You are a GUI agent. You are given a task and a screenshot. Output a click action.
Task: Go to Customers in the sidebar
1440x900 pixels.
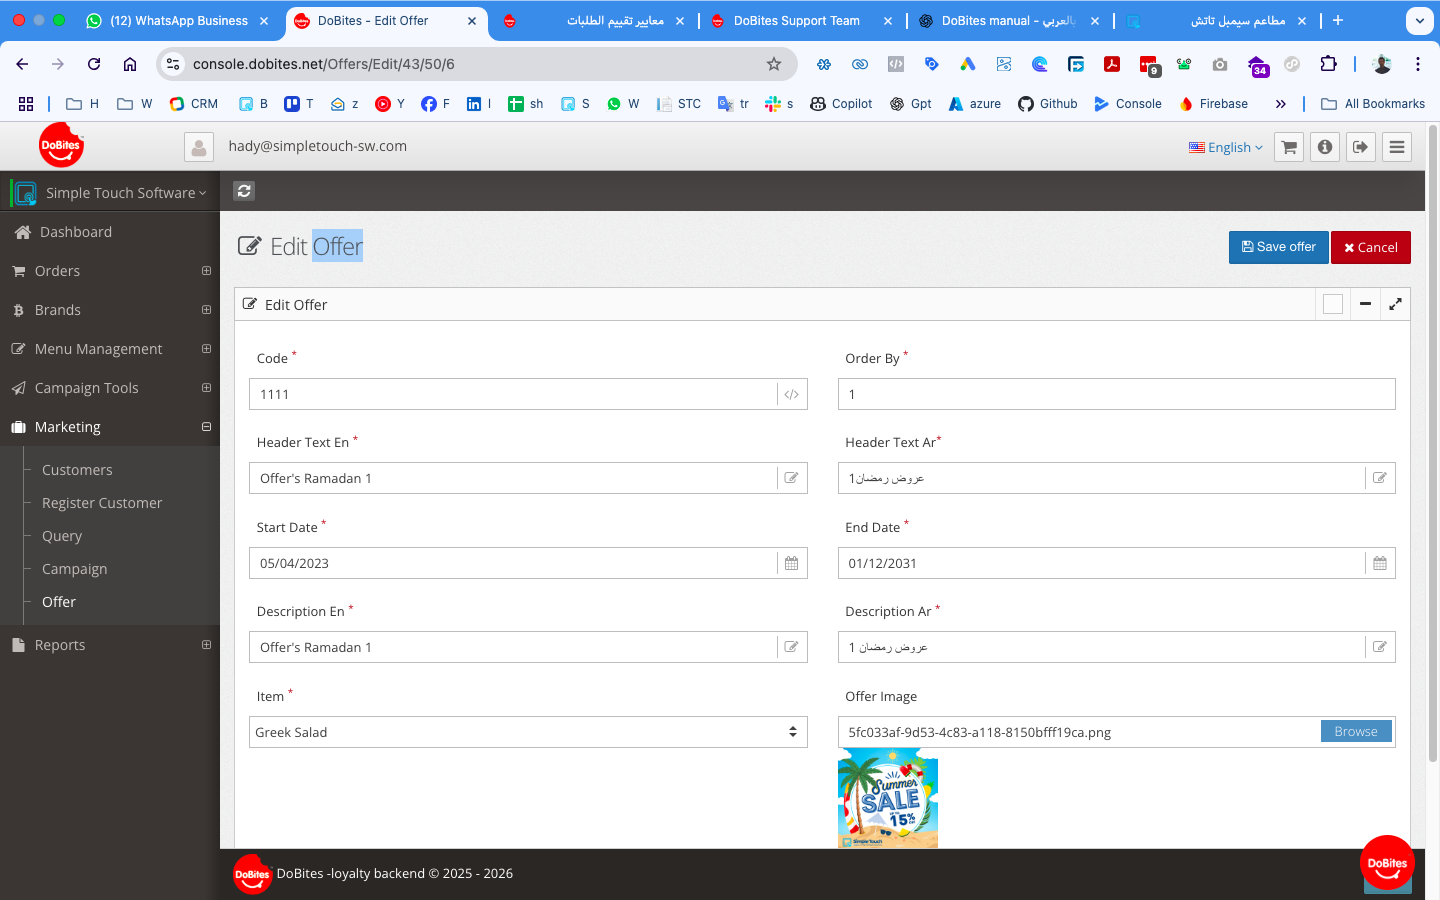[77, 470]
